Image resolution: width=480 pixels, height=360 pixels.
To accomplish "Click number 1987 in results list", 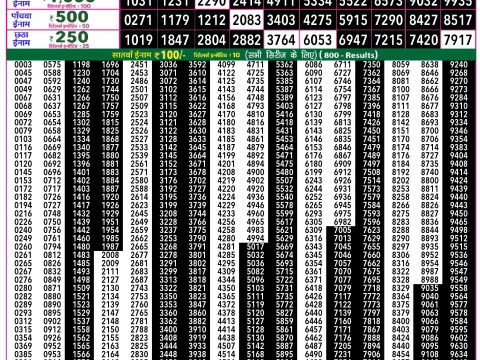I will pyautogui.click(x=110, y=247).
